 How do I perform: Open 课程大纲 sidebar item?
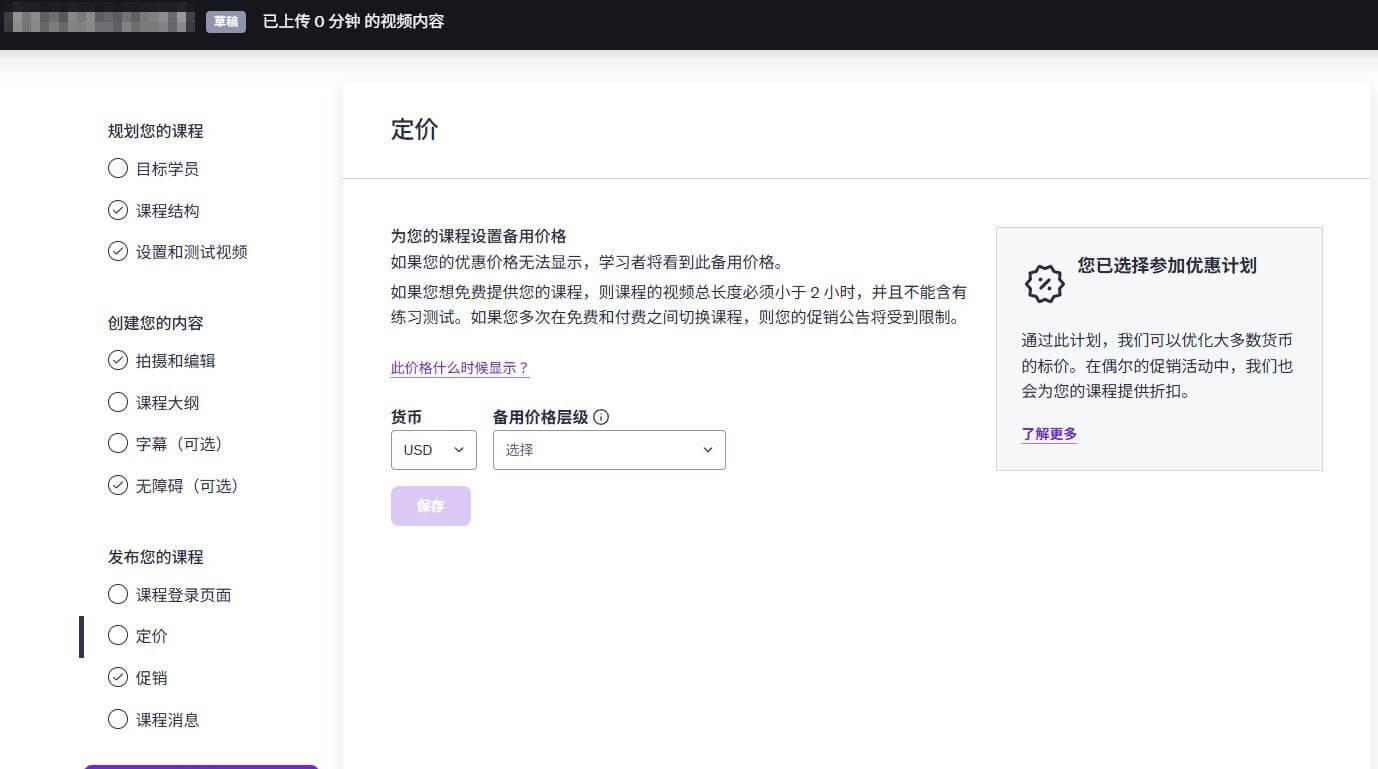167,403
